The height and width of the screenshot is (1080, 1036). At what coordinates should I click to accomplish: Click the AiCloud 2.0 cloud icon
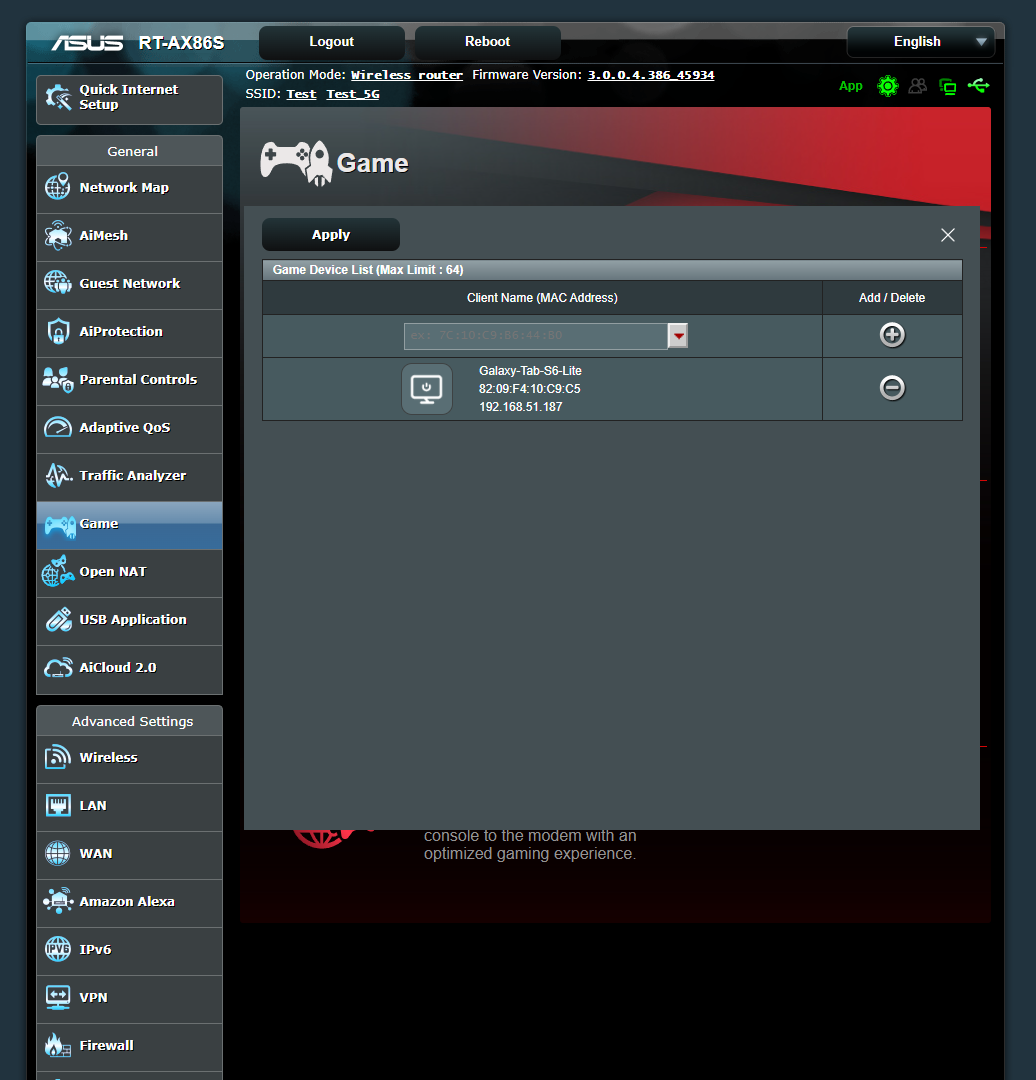coord(58,668)
